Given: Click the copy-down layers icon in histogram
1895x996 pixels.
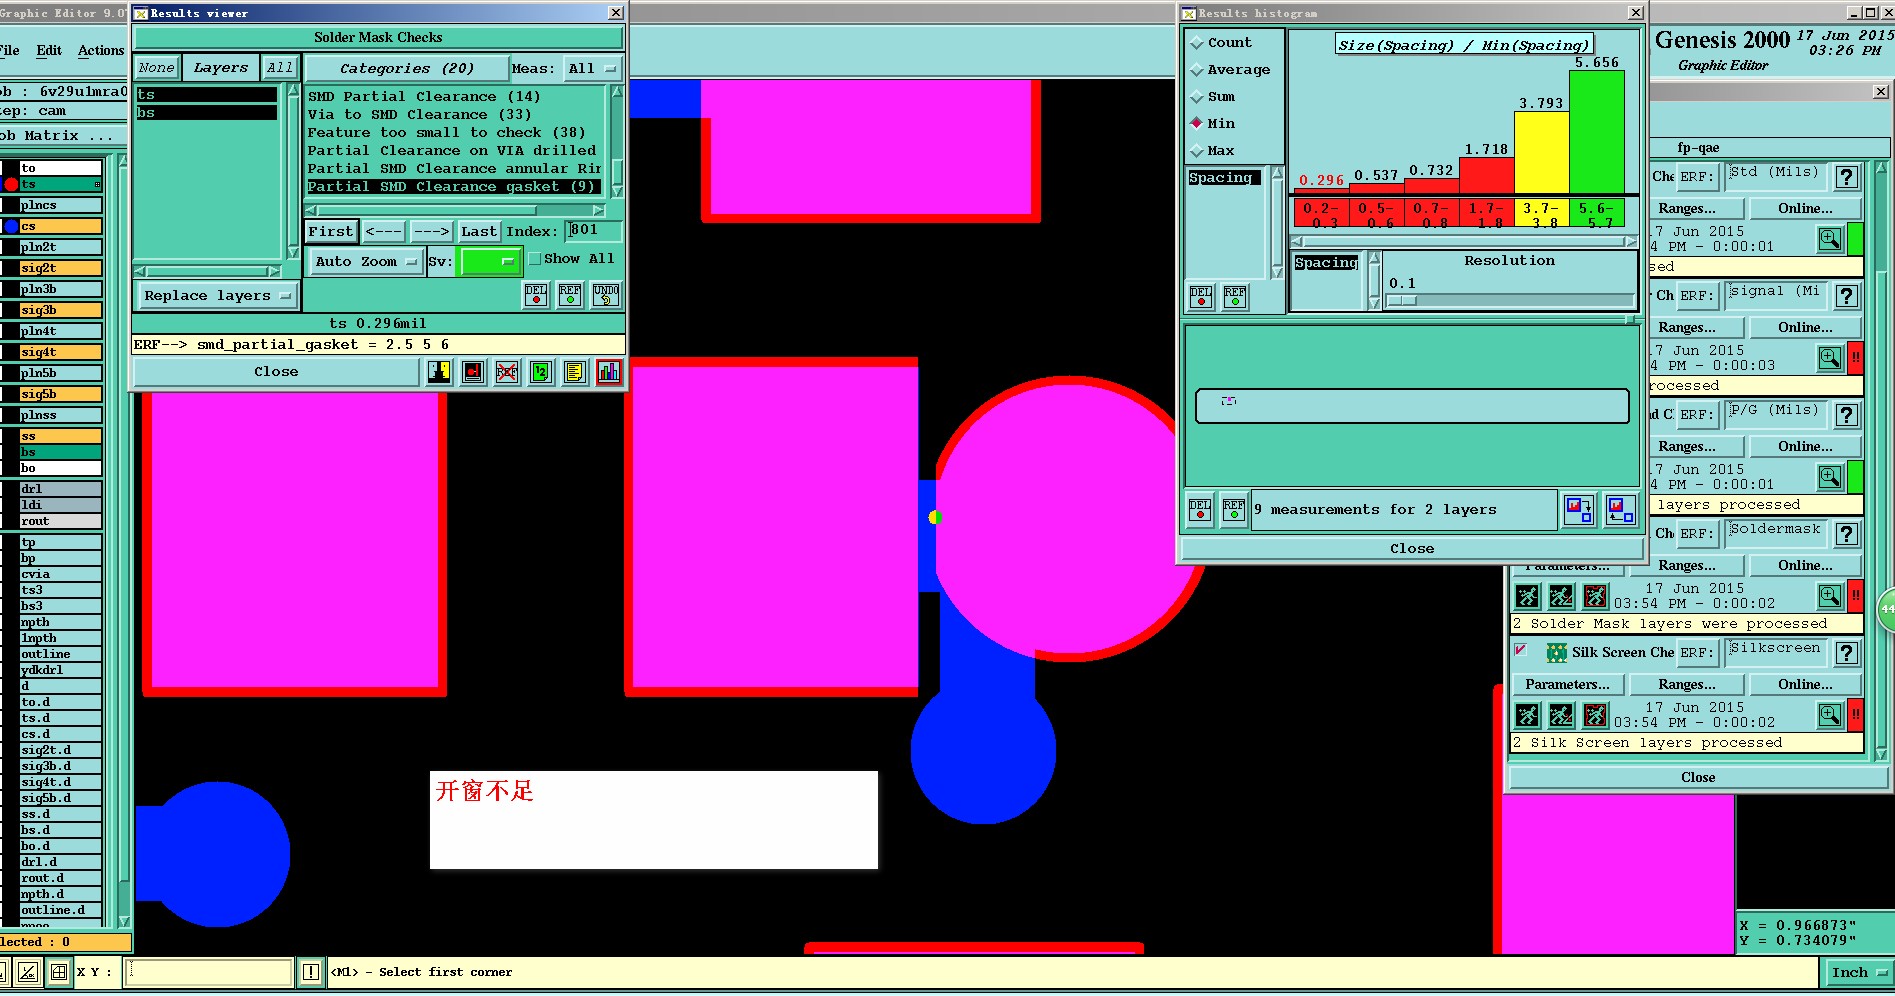Looking at the screenshot, I should click(1579, 510).
